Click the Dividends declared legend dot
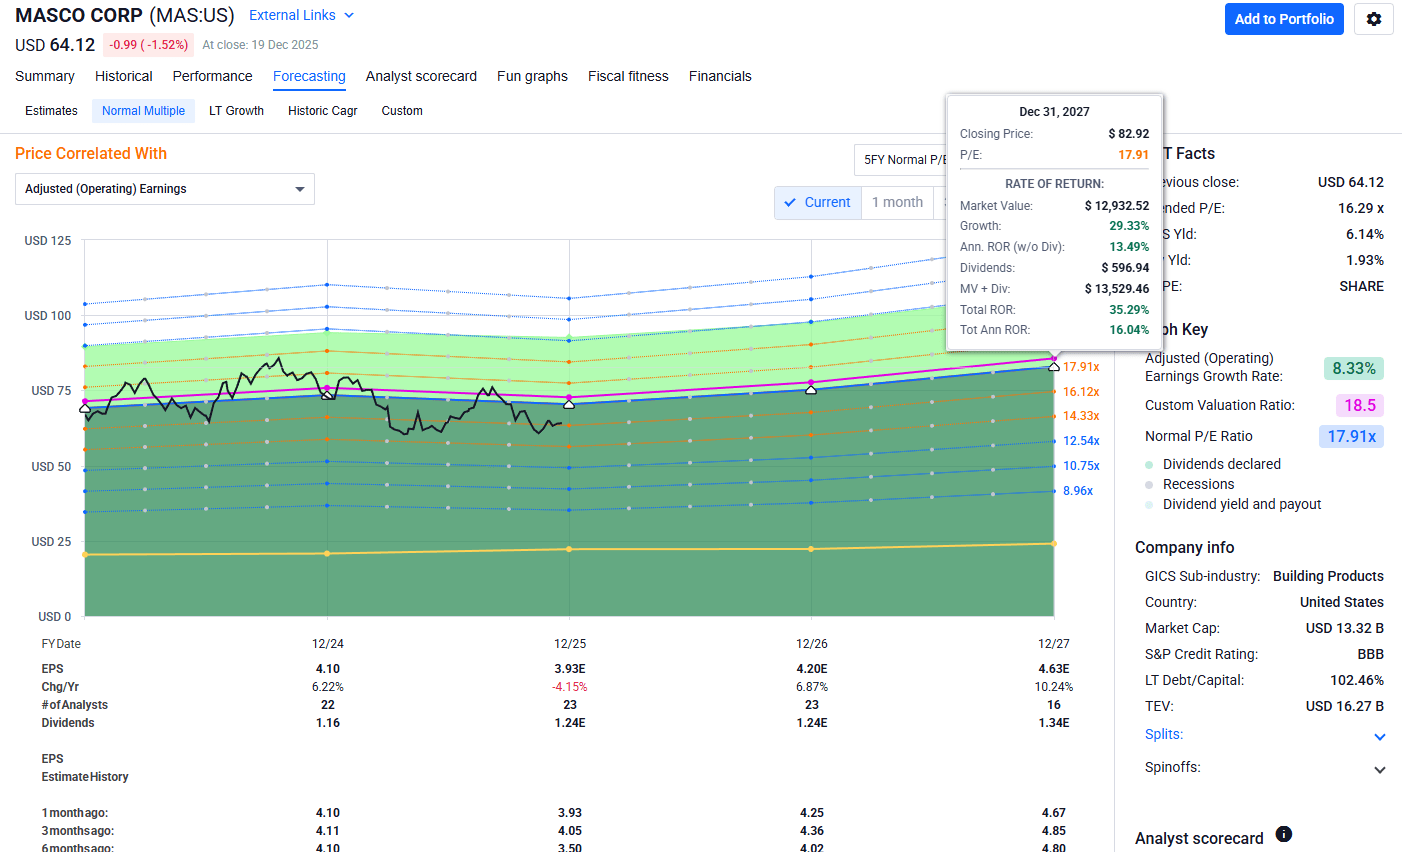Screen dimensions: 1402x852 pyautogui.click(x=1149, y=465)
